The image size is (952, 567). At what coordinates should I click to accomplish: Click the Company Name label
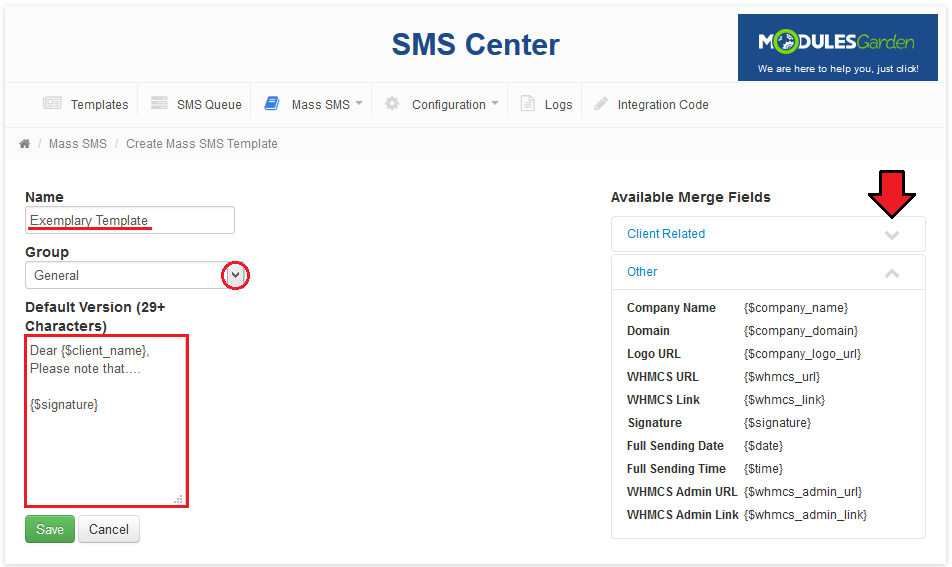tap(671, 308)
